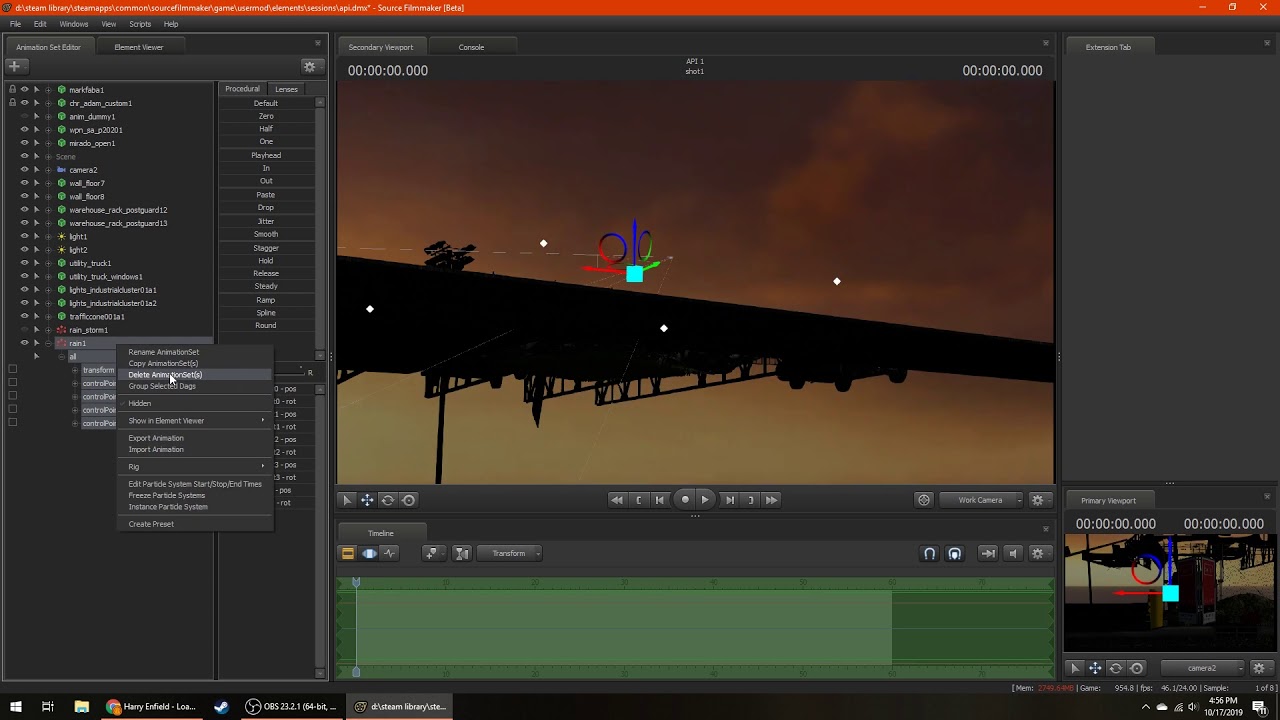Step forward one frame
This screenshot has width=1280, height=720.
pyautogui.click(x=729, y=500)
